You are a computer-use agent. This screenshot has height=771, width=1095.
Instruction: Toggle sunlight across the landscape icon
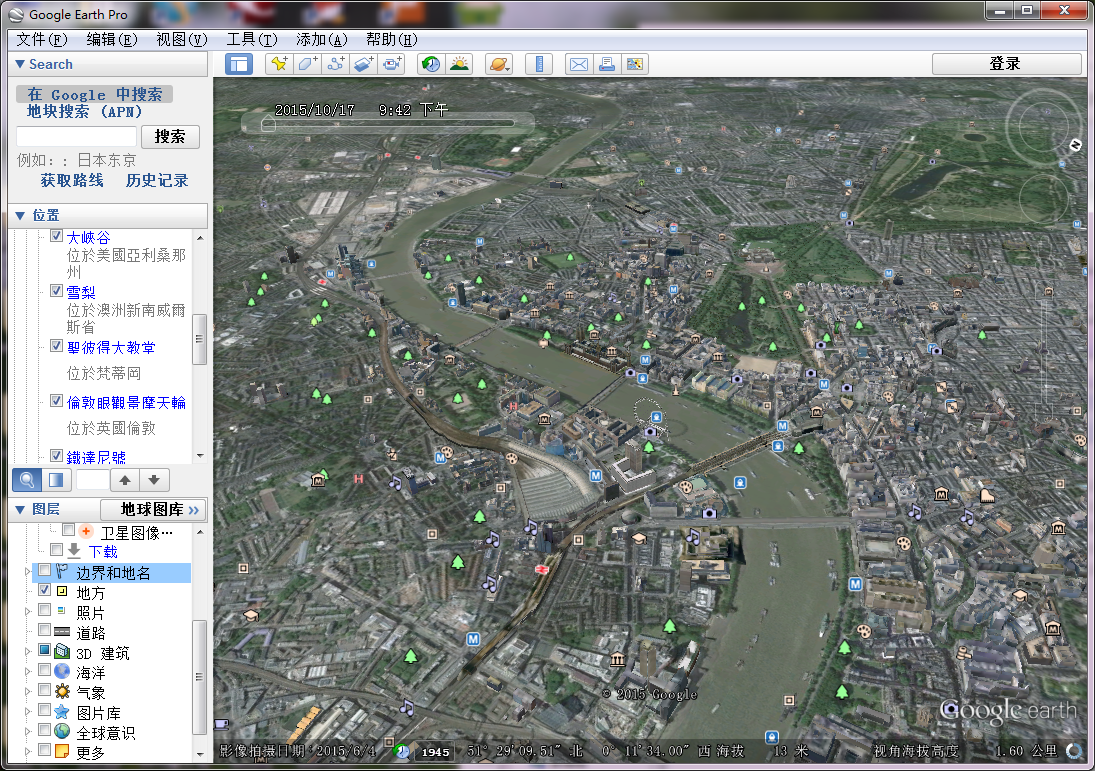tap(459, 64)
